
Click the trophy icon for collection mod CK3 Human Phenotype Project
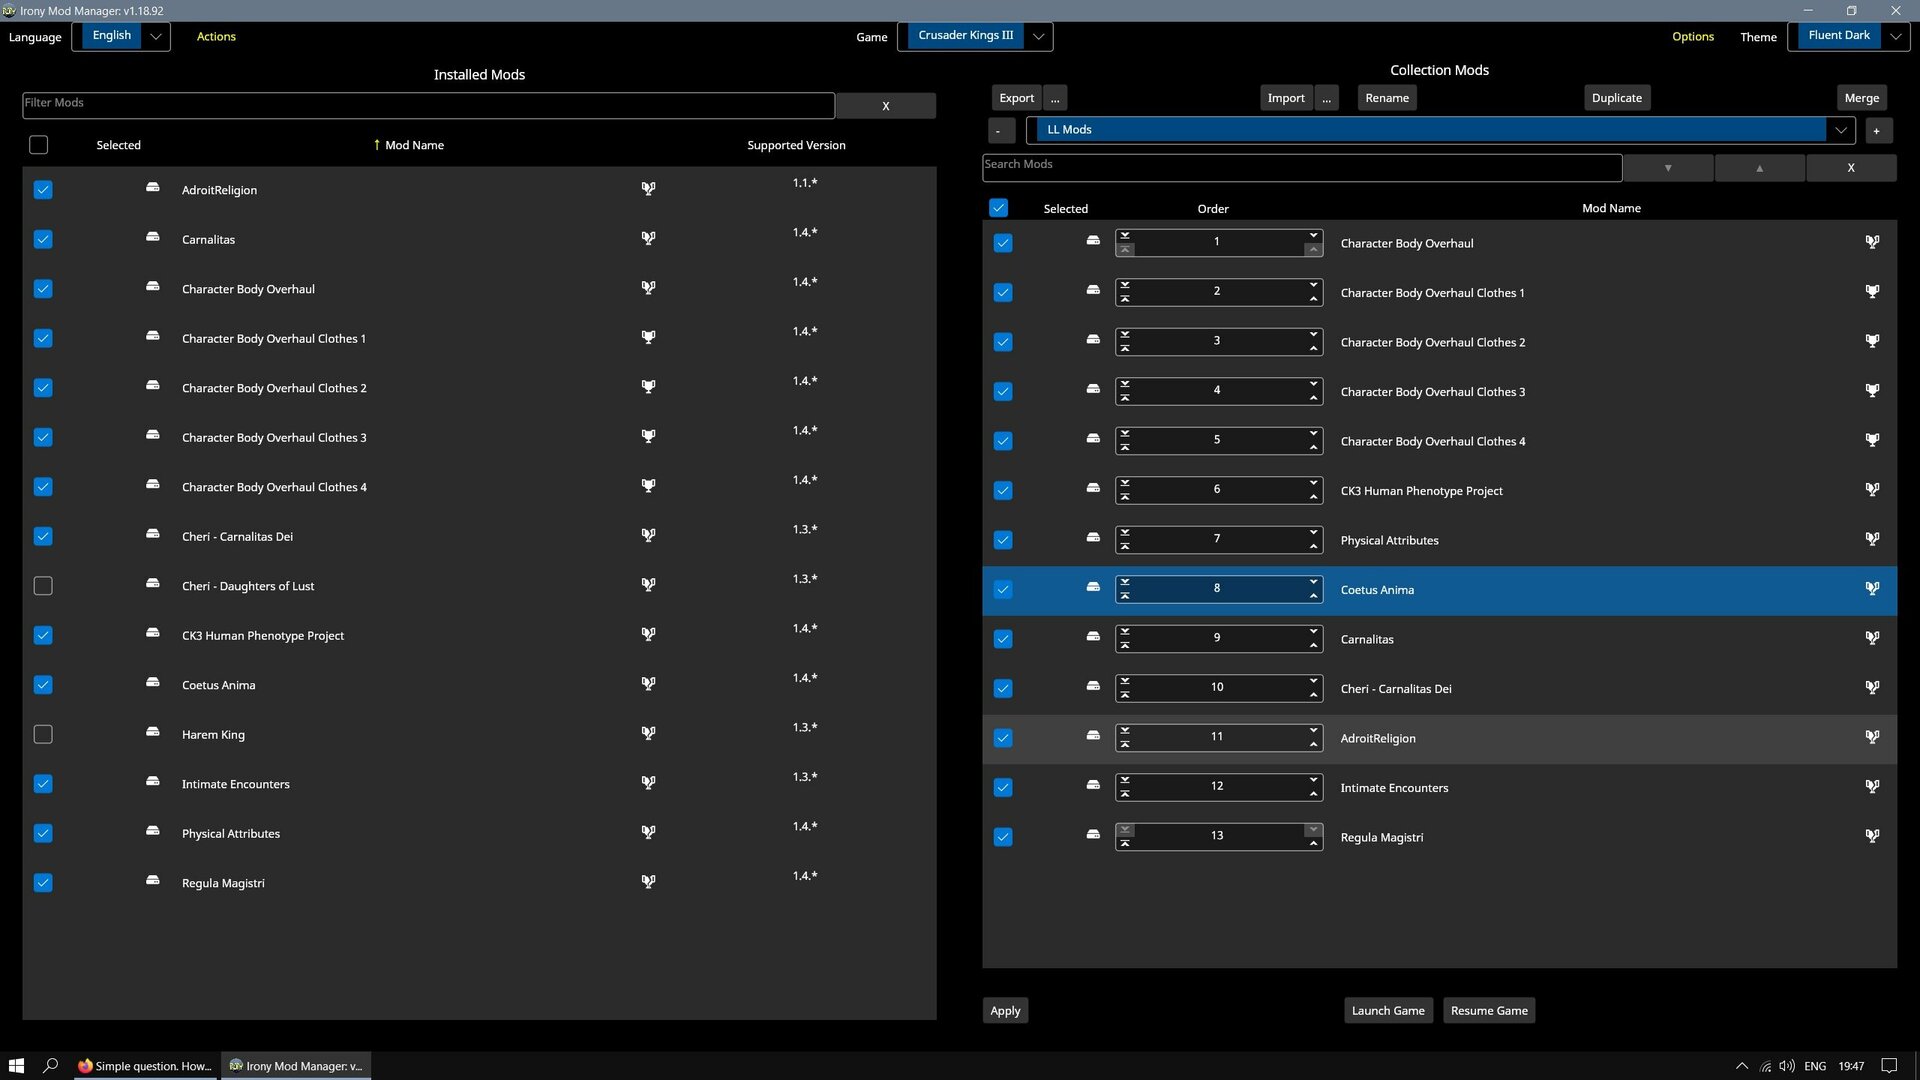point(1872,489)
